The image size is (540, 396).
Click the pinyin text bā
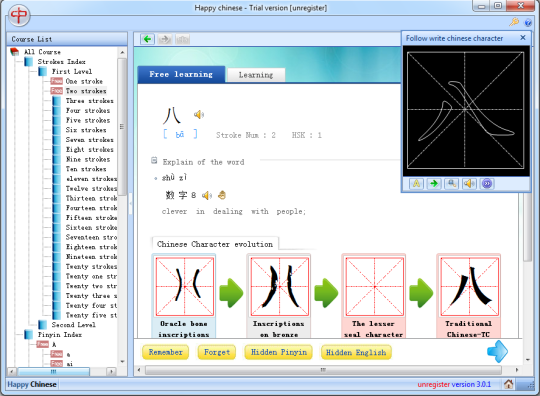click(180, 135)
